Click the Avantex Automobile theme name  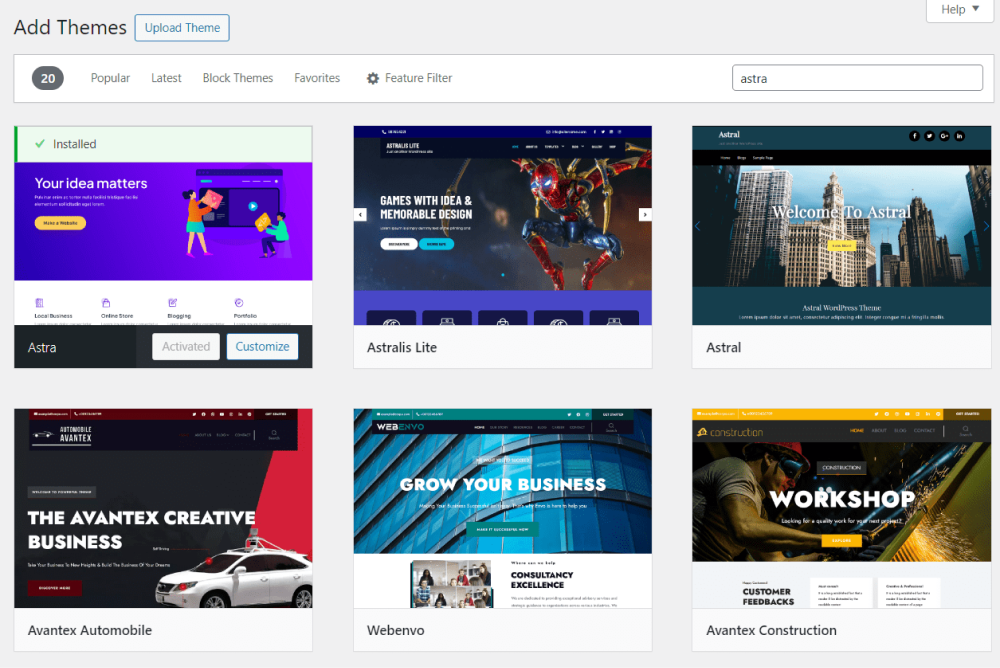point(90,630)
